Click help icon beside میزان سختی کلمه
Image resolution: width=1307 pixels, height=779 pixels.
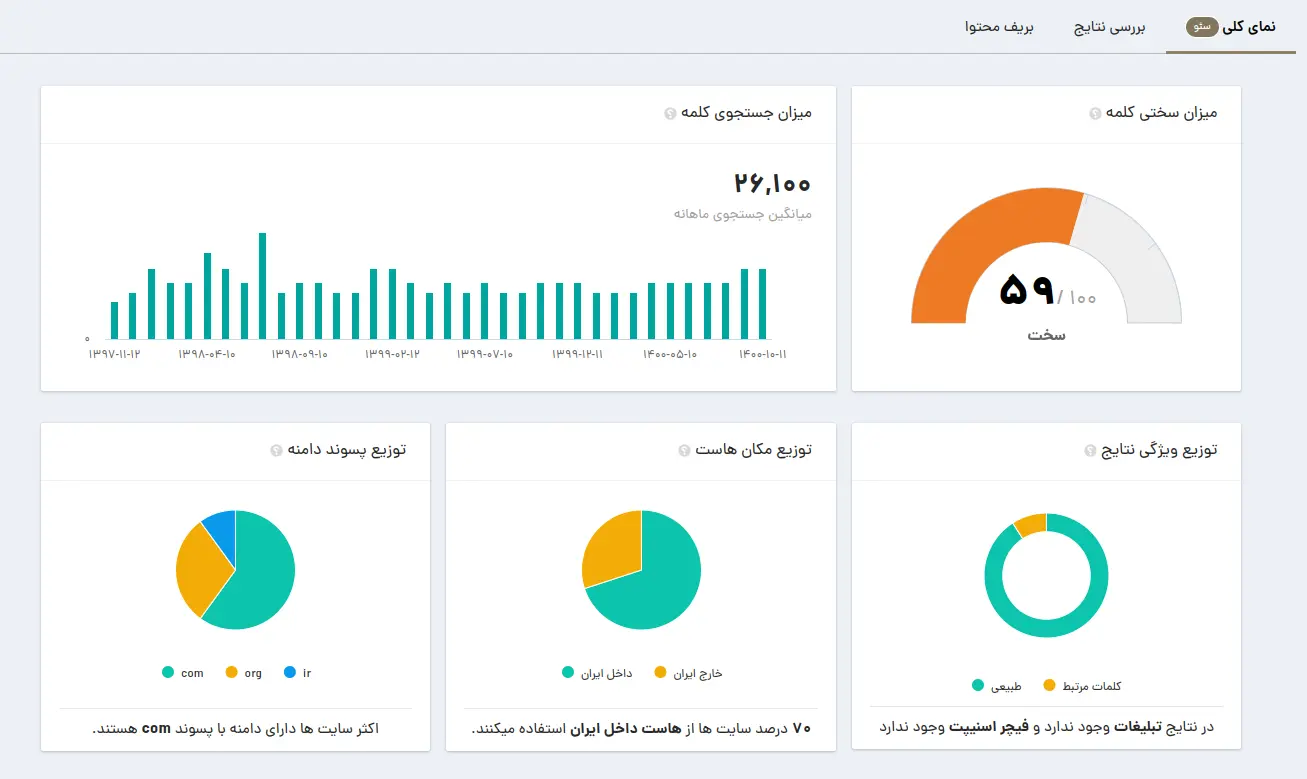click(1095, 114)
